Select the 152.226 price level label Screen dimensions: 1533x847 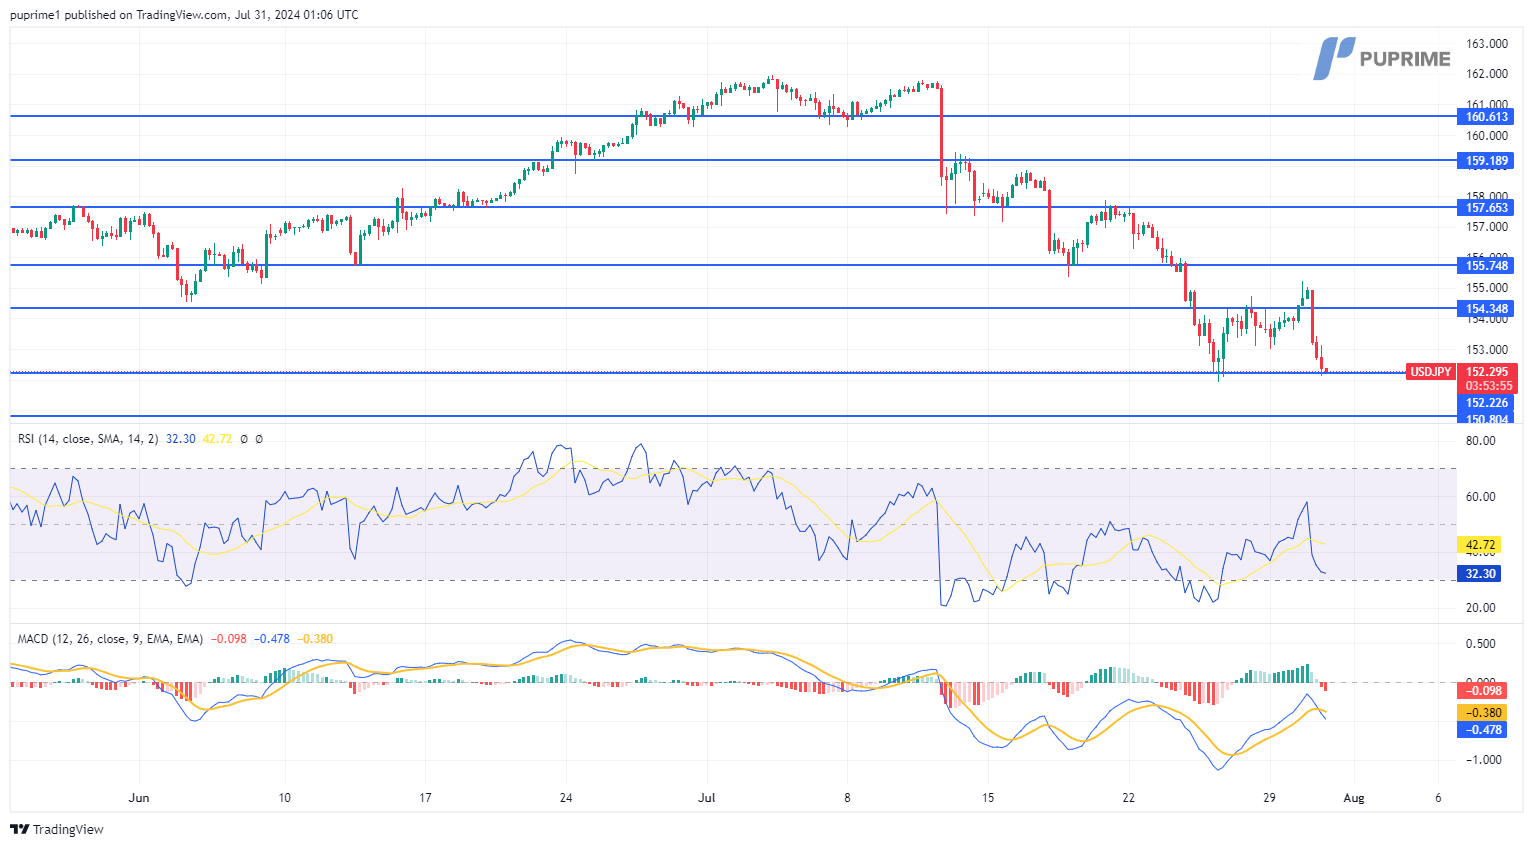(x=1487, y=403)
